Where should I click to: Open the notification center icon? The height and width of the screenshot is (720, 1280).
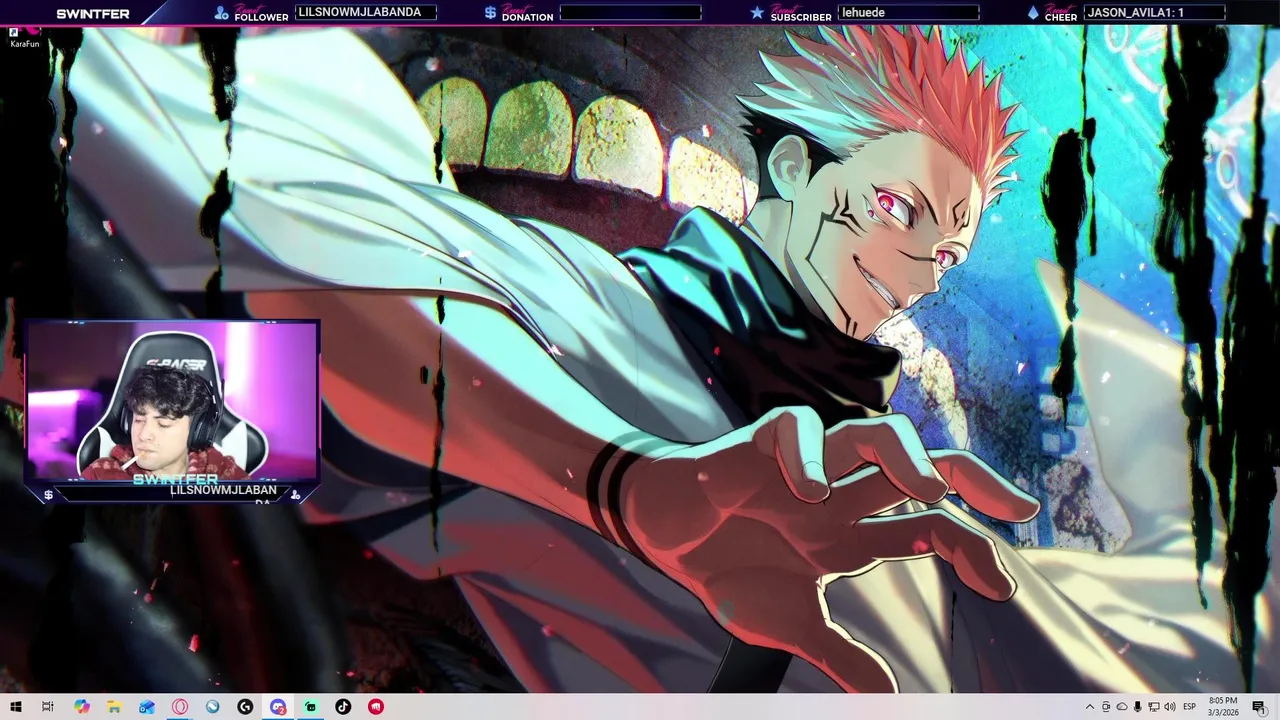1259,707
